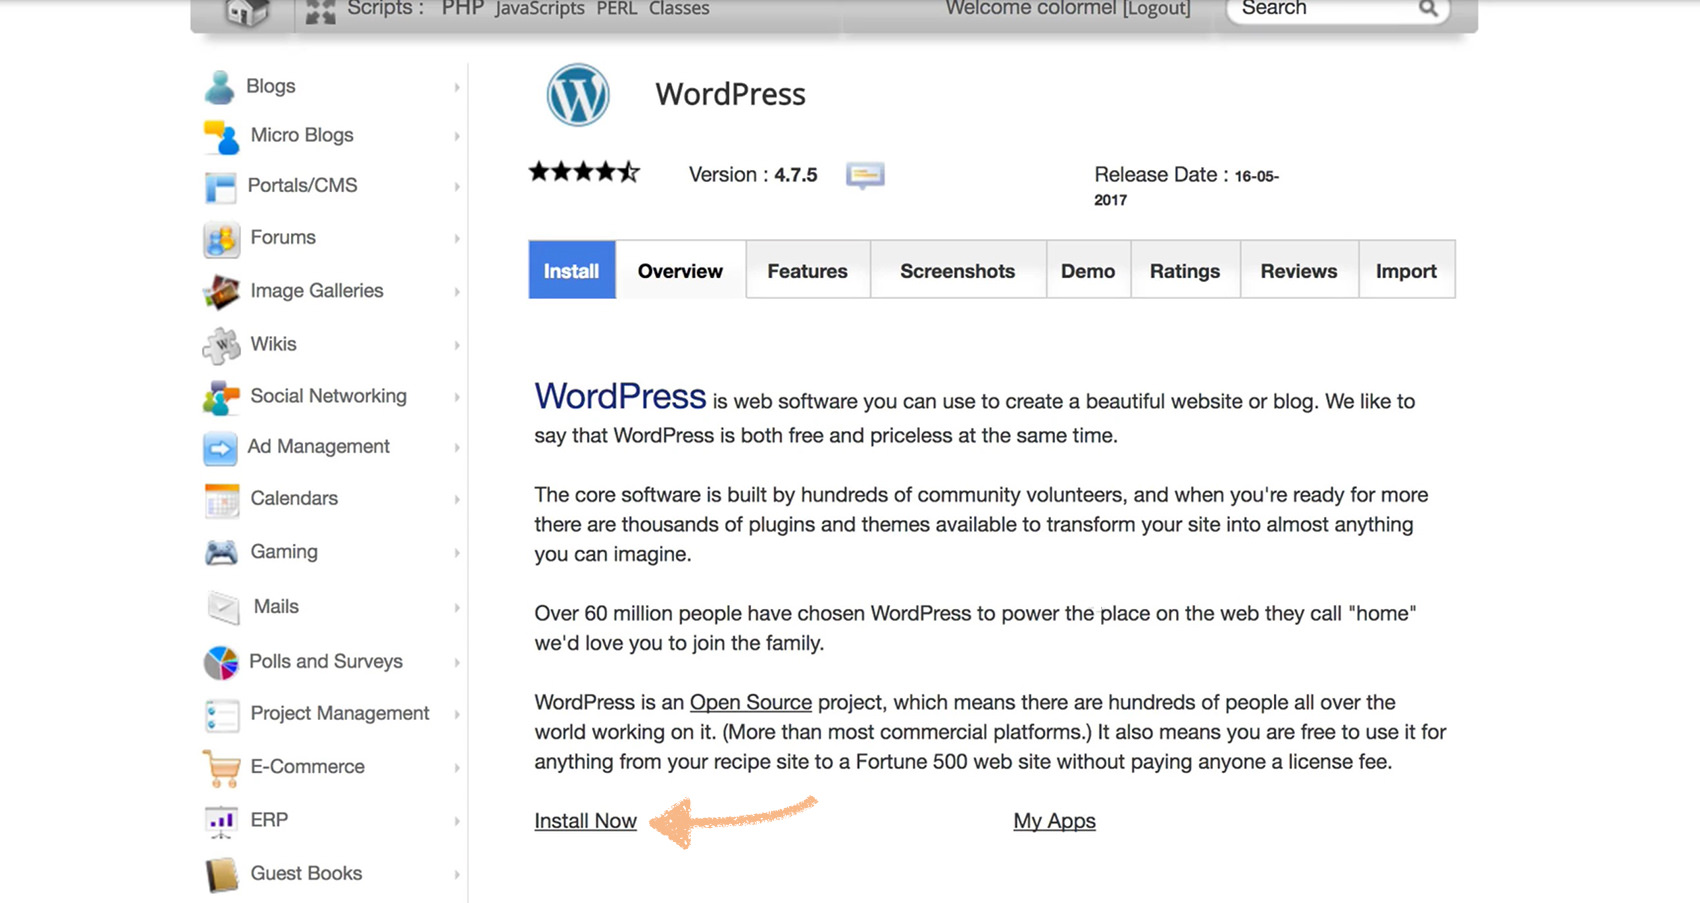Expand the Gaming category arrow

tap(457, 553)
